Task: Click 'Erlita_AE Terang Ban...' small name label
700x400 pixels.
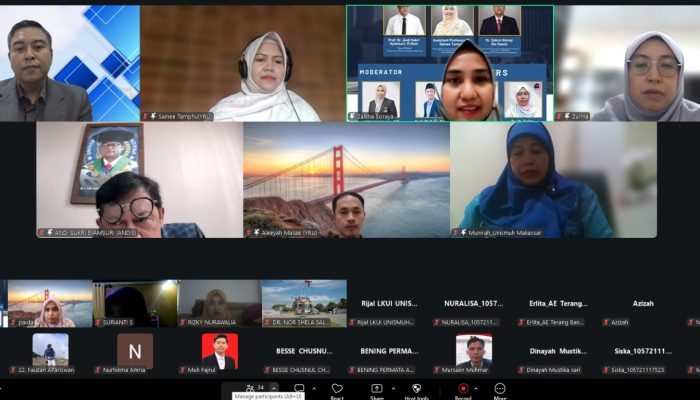Action: pos(555,322)
